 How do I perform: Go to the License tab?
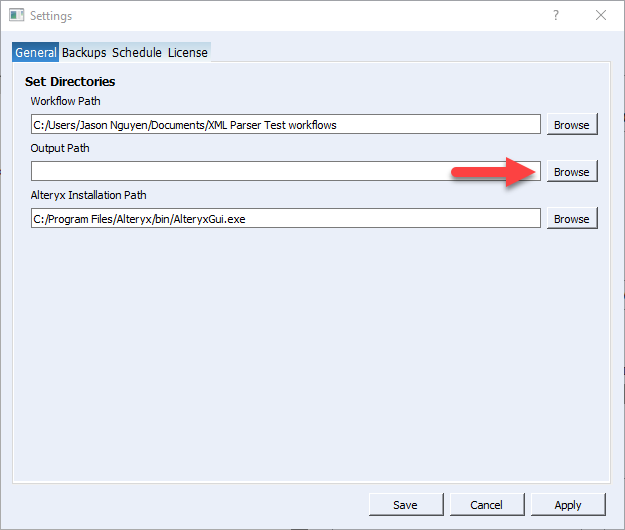pyautogui.click(x=188, y=52)
